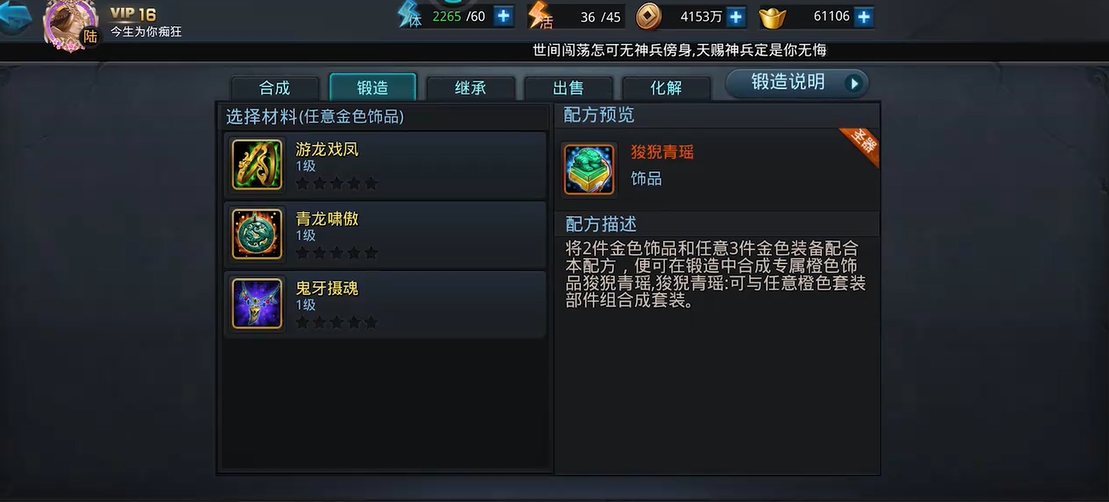This screenshot has height=502, width=1109.
Task: Switch to the 出售 tab
Action: (568, 88)
